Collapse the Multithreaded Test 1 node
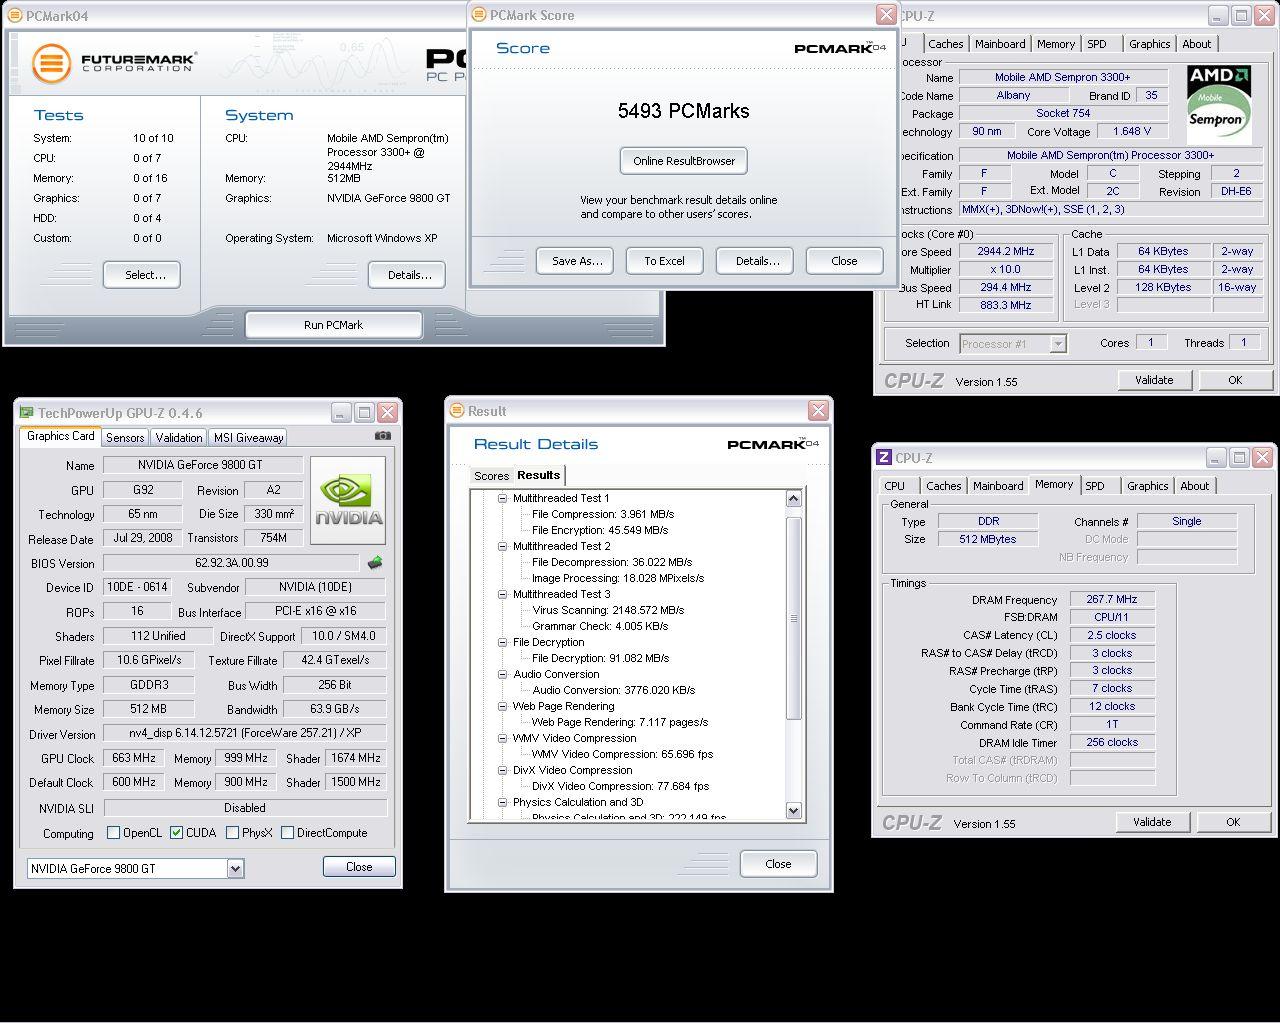The image size is (1280, 1024). coord(503,498)
